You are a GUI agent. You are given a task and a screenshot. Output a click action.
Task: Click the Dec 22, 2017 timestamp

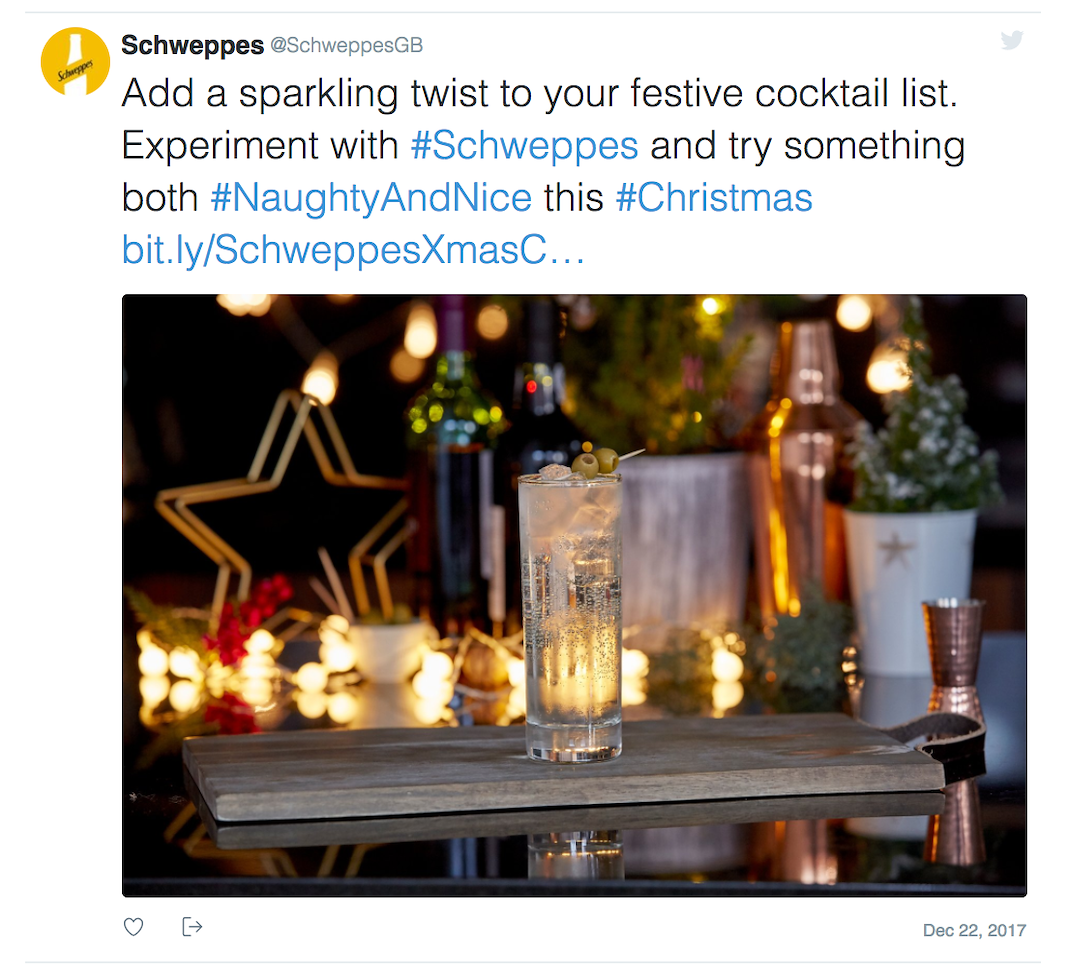974,930
